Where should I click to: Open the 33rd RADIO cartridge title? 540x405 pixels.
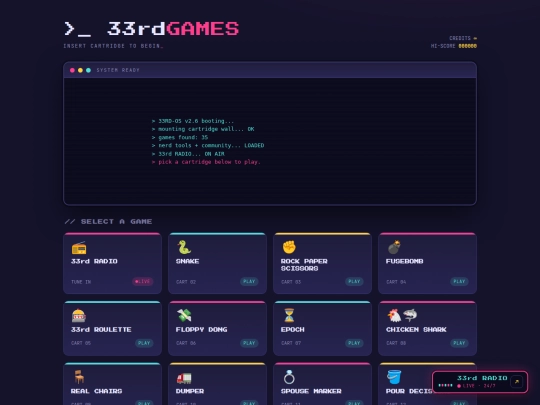click(94, 261)
